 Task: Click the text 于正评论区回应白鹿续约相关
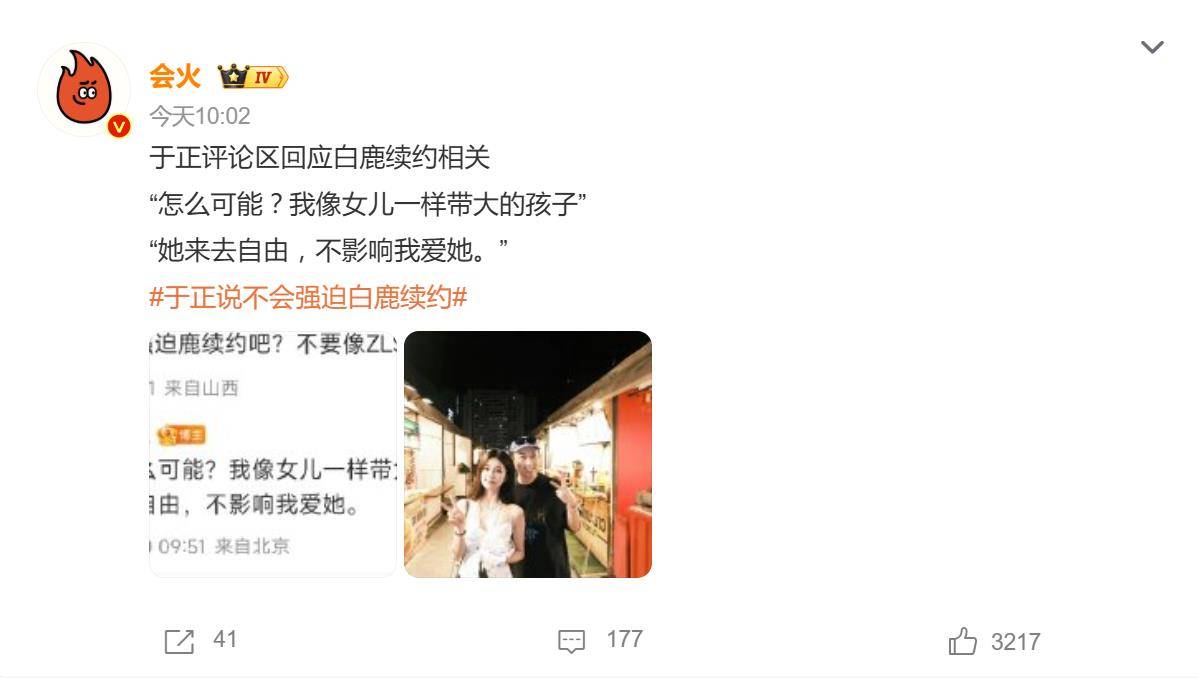[x=319, y=157]
